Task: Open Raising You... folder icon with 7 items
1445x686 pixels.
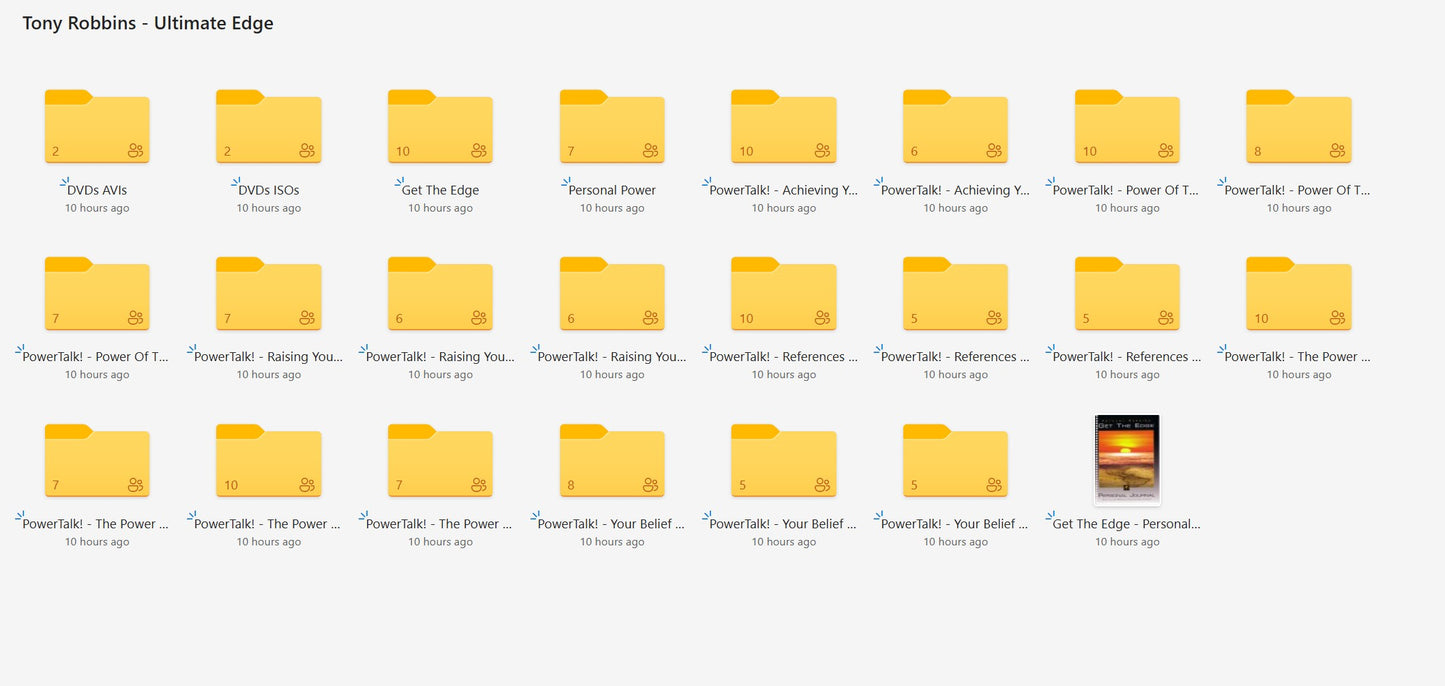Action: click(269, 293)
